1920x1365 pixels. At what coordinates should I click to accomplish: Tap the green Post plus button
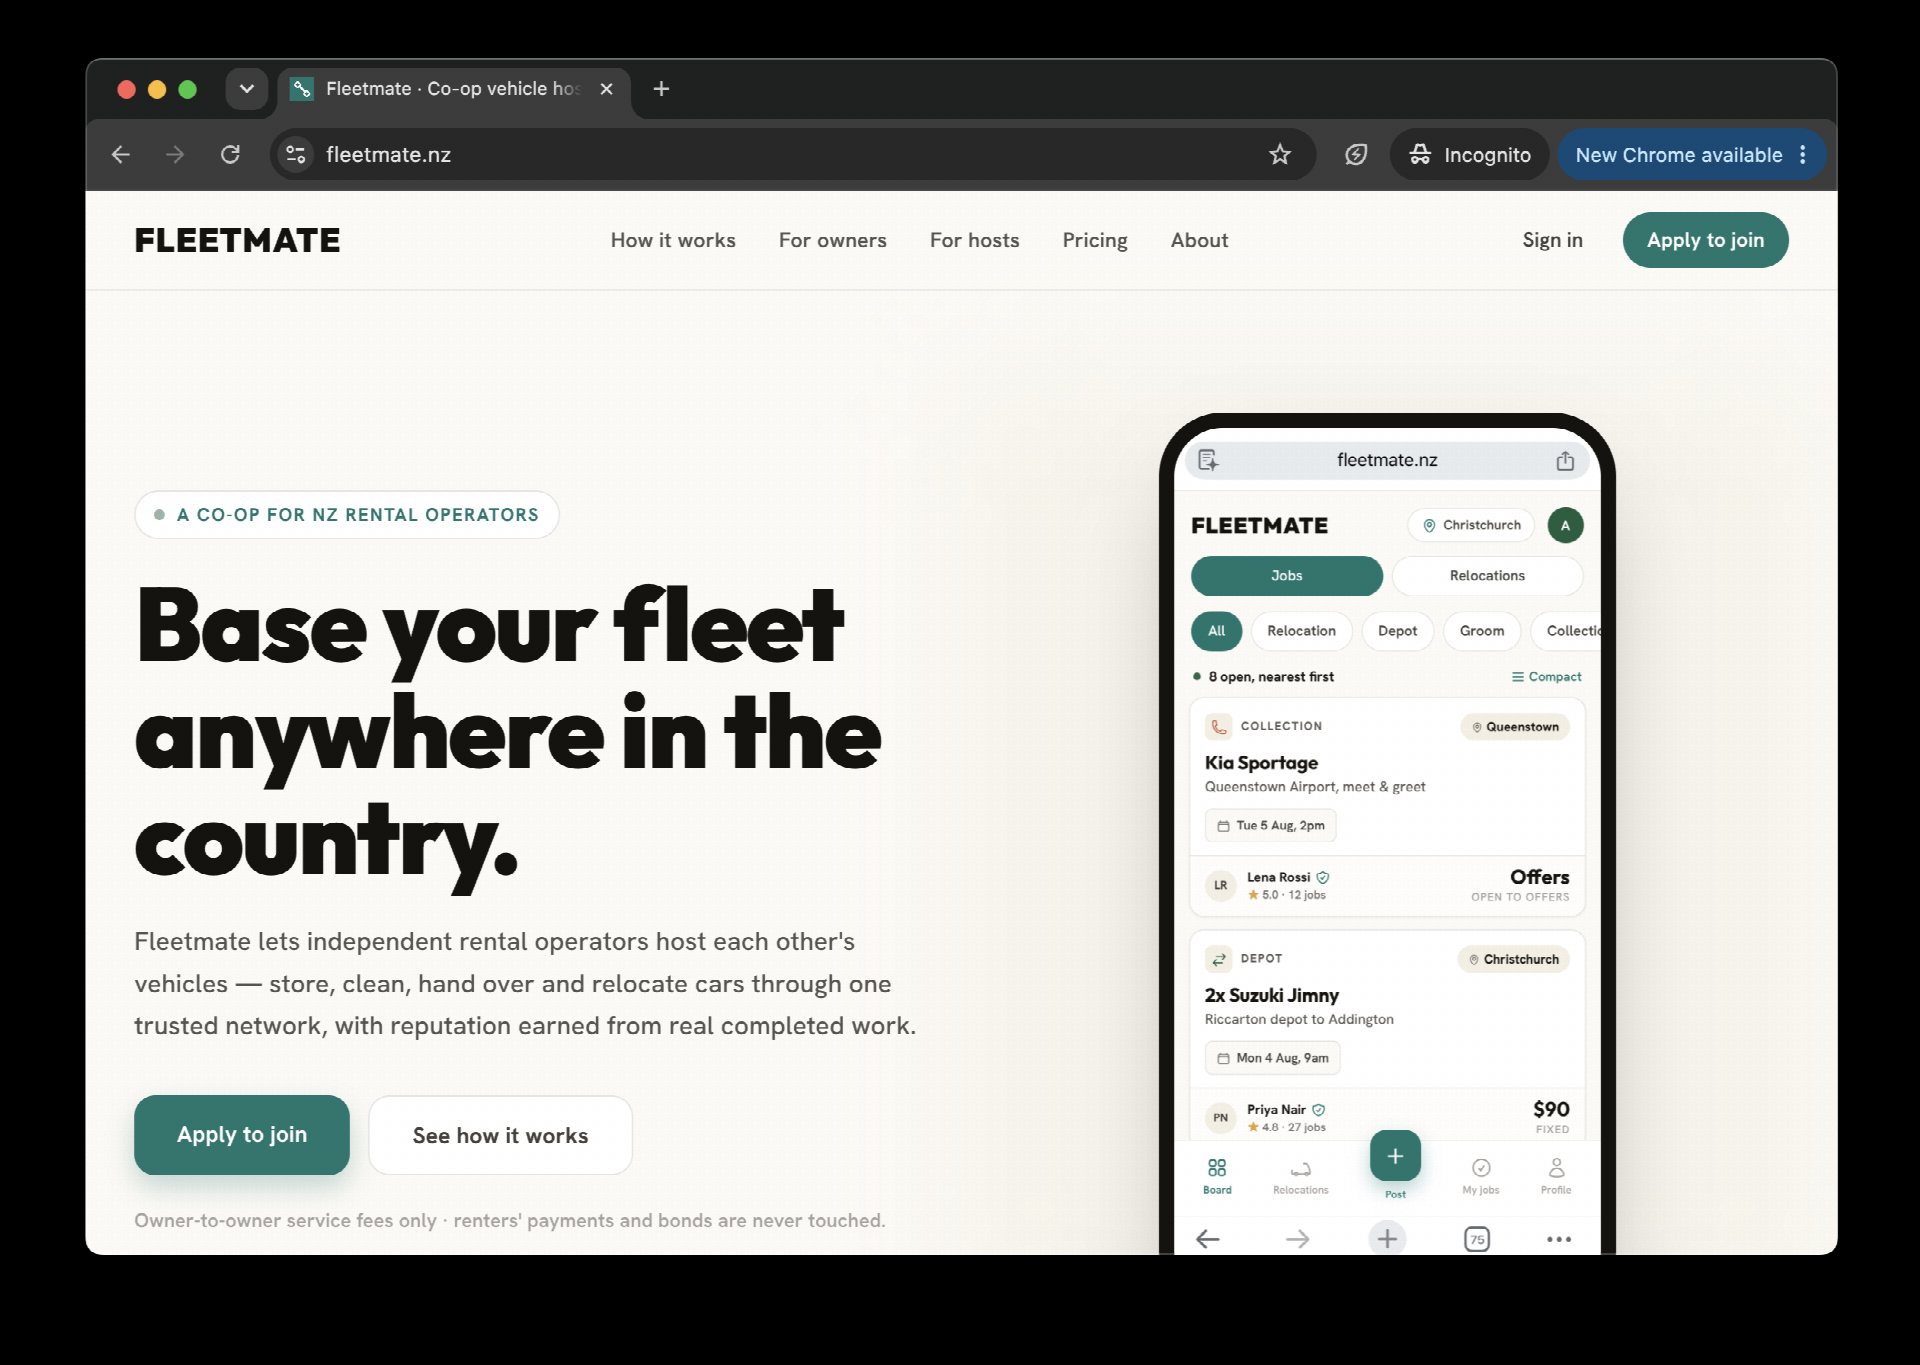pos(1395,1156)
